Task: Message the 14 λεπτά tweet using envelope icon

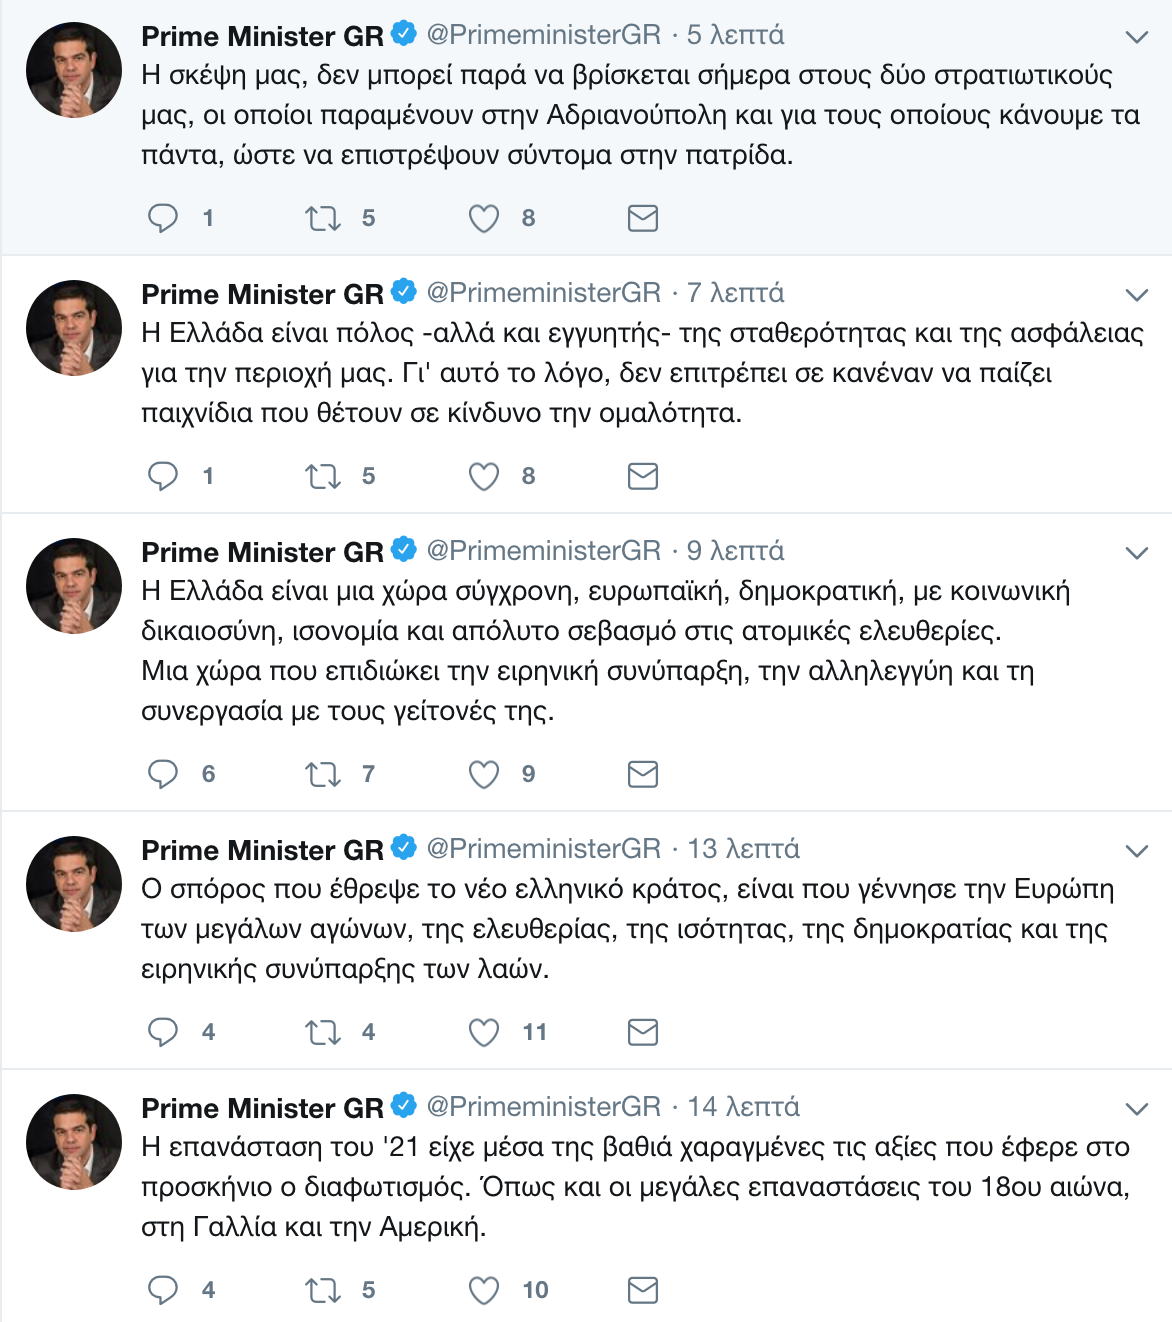Action: [642, 1290]
